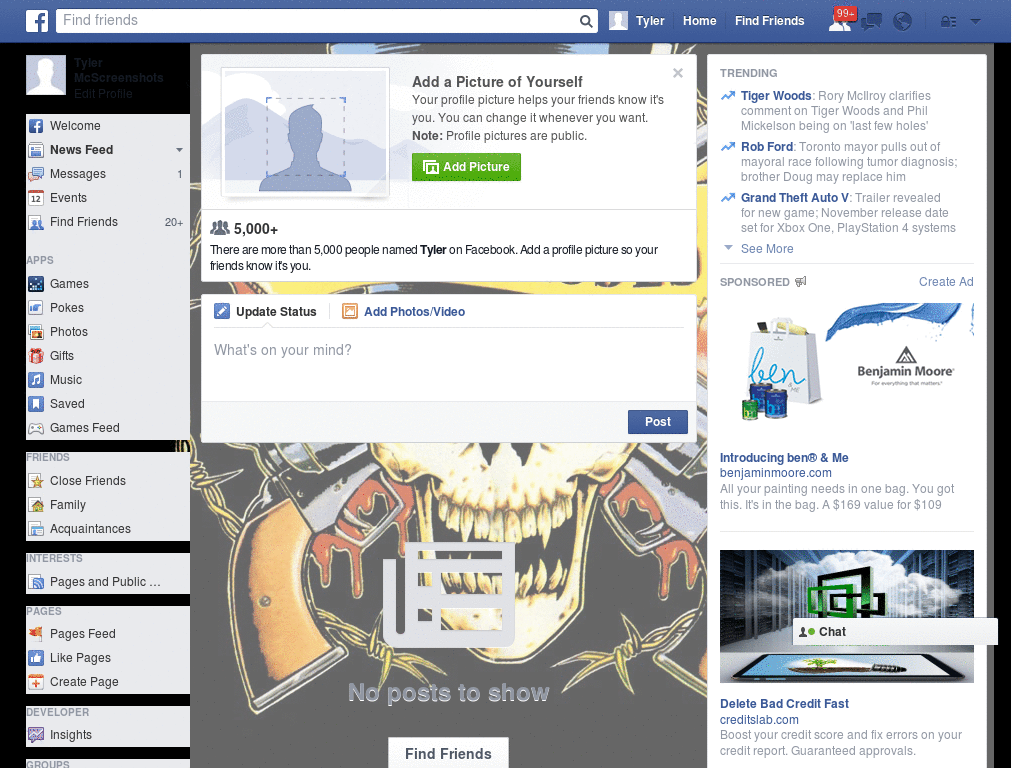Open the messages icon in top bar
Image resolution: width=1024 pixels, height=768 pixels.
coord(871,22)
